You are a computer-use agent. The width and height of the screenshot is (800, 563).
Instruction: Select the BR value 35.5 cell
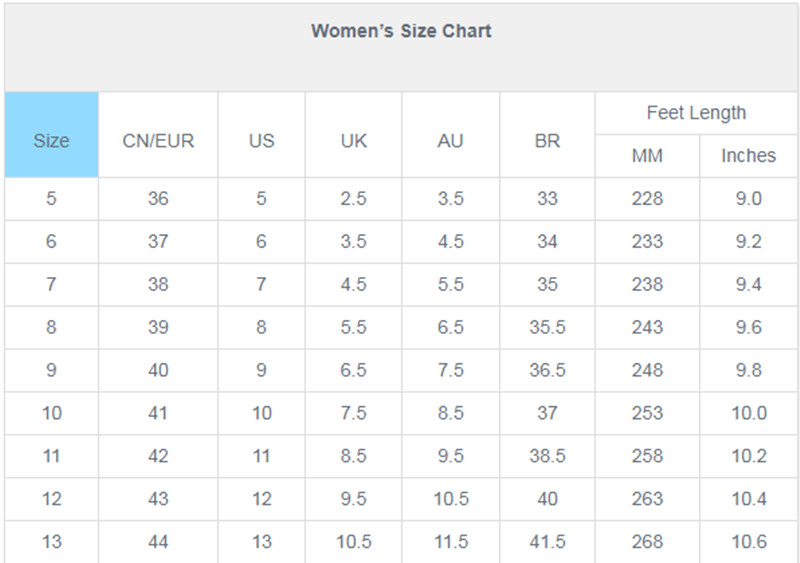click(547, 328)
